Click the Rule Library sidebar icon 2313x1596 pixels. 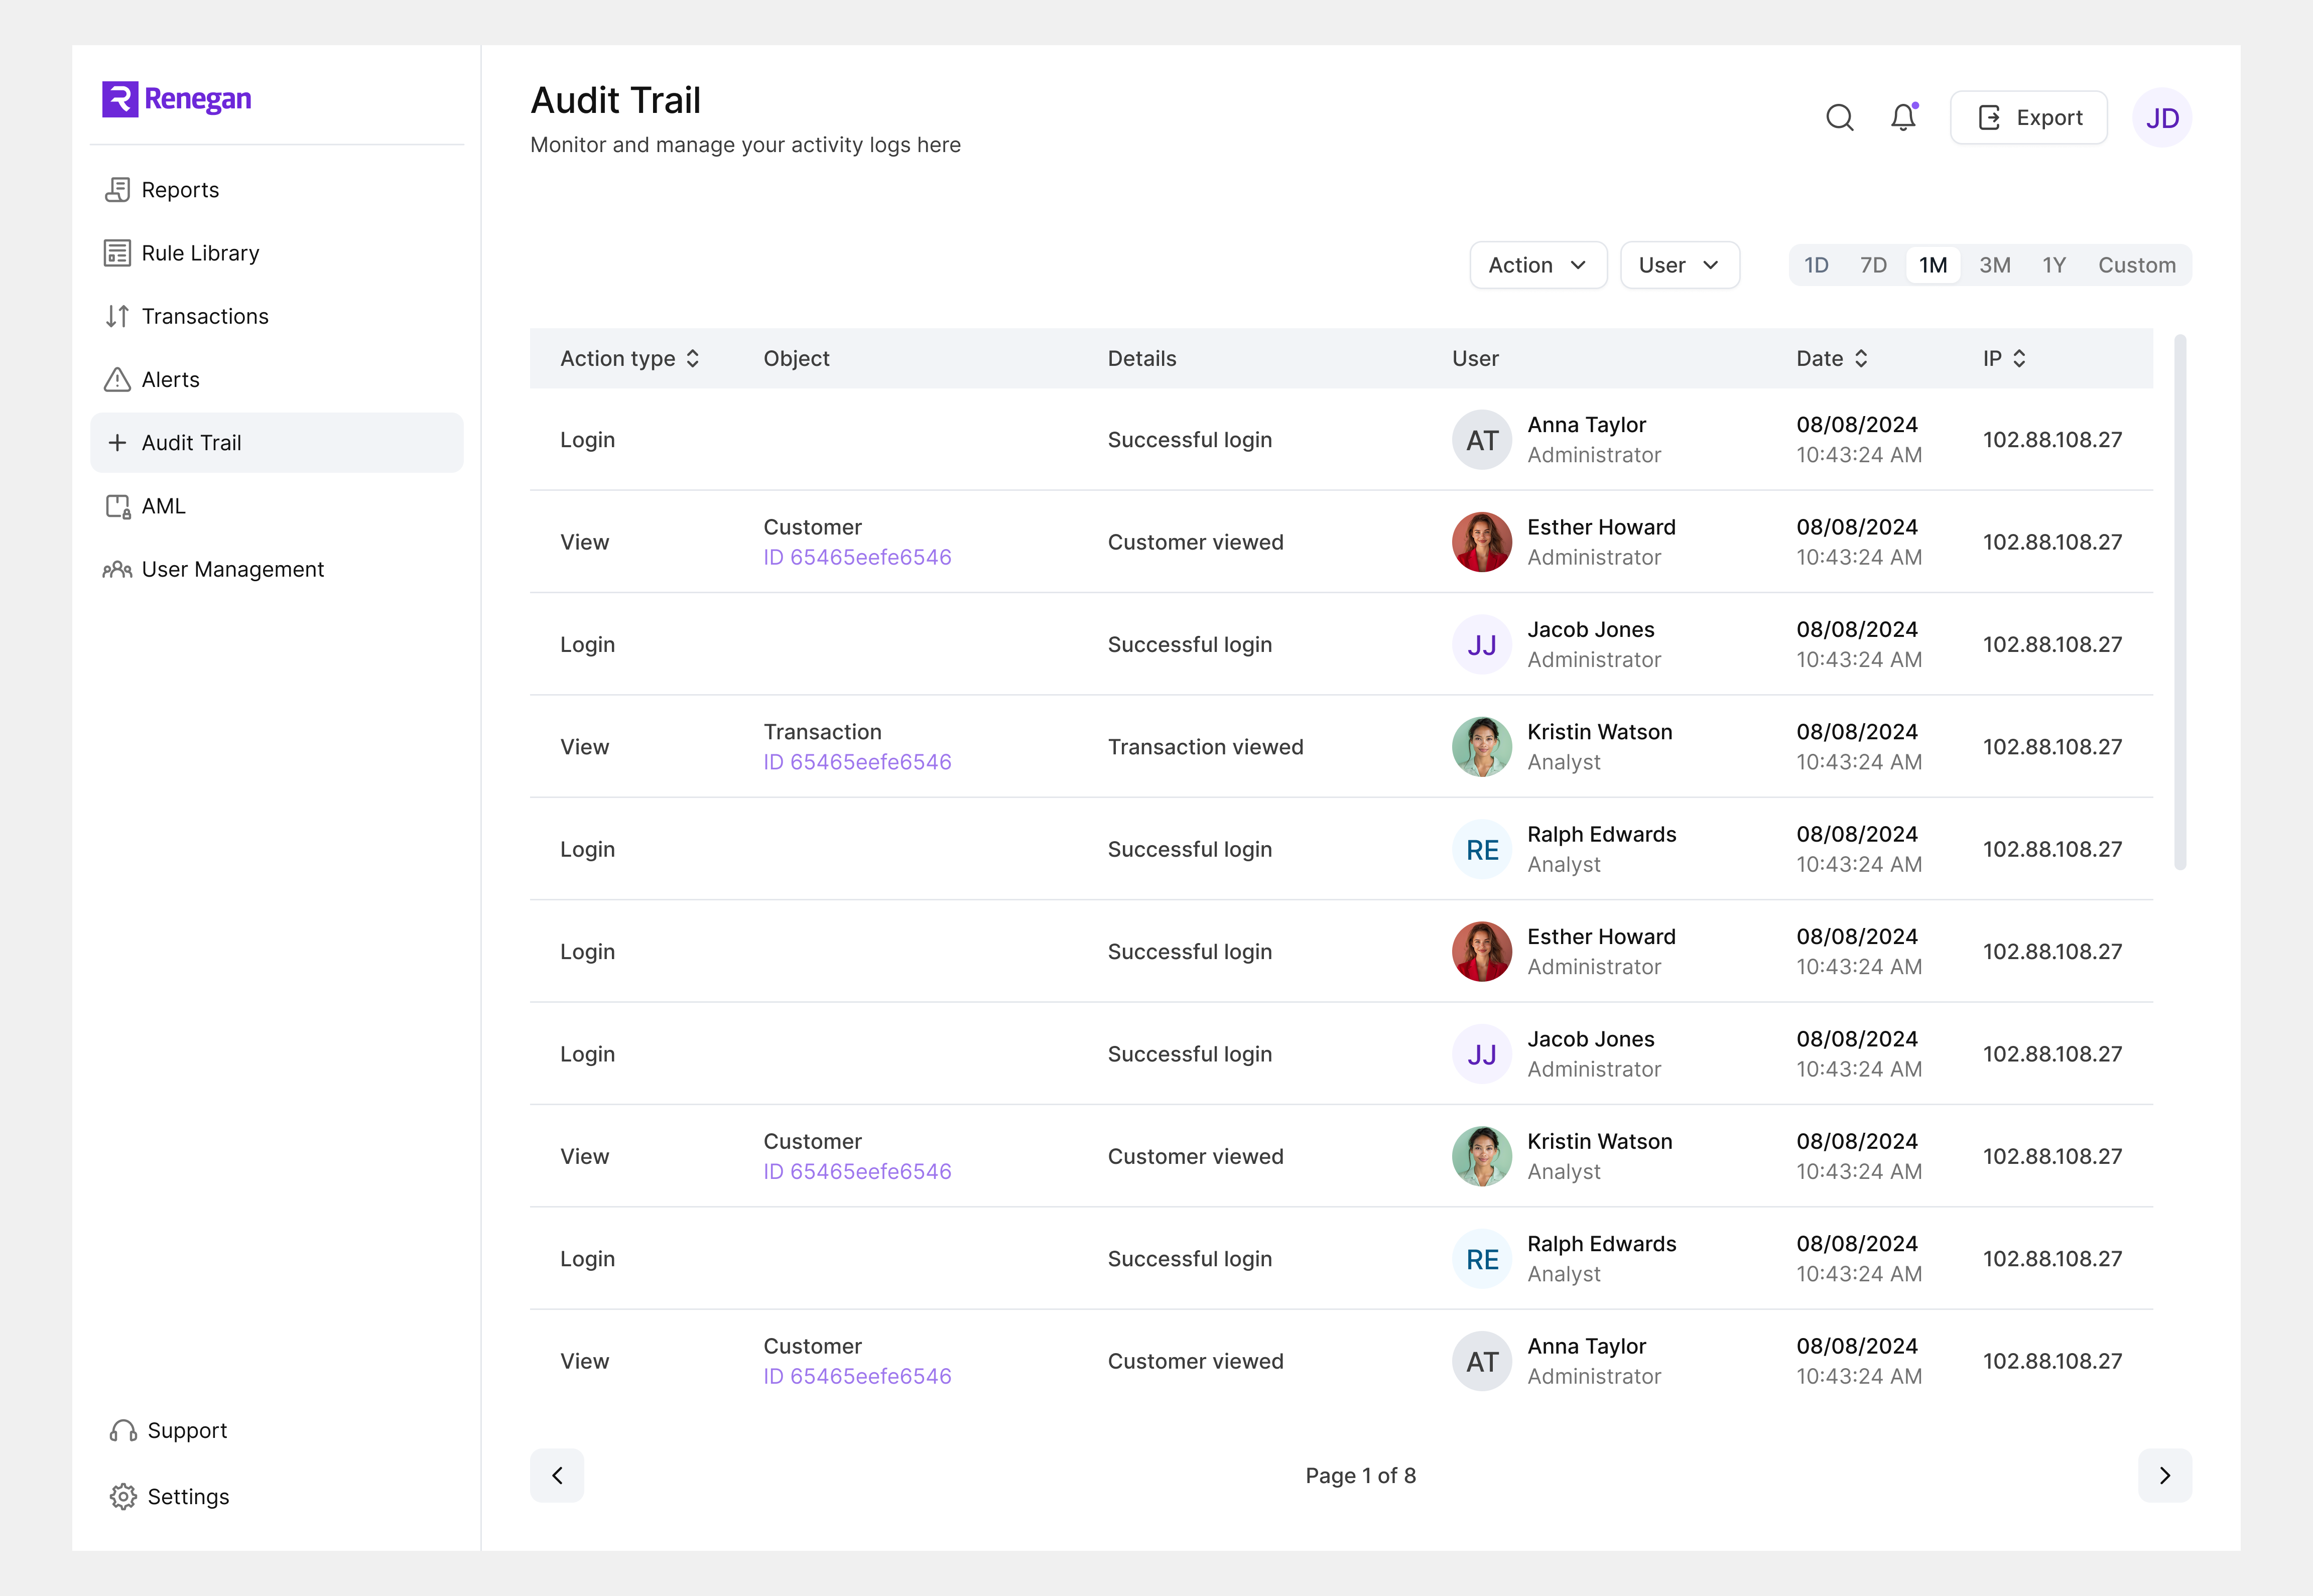(118, 253)
